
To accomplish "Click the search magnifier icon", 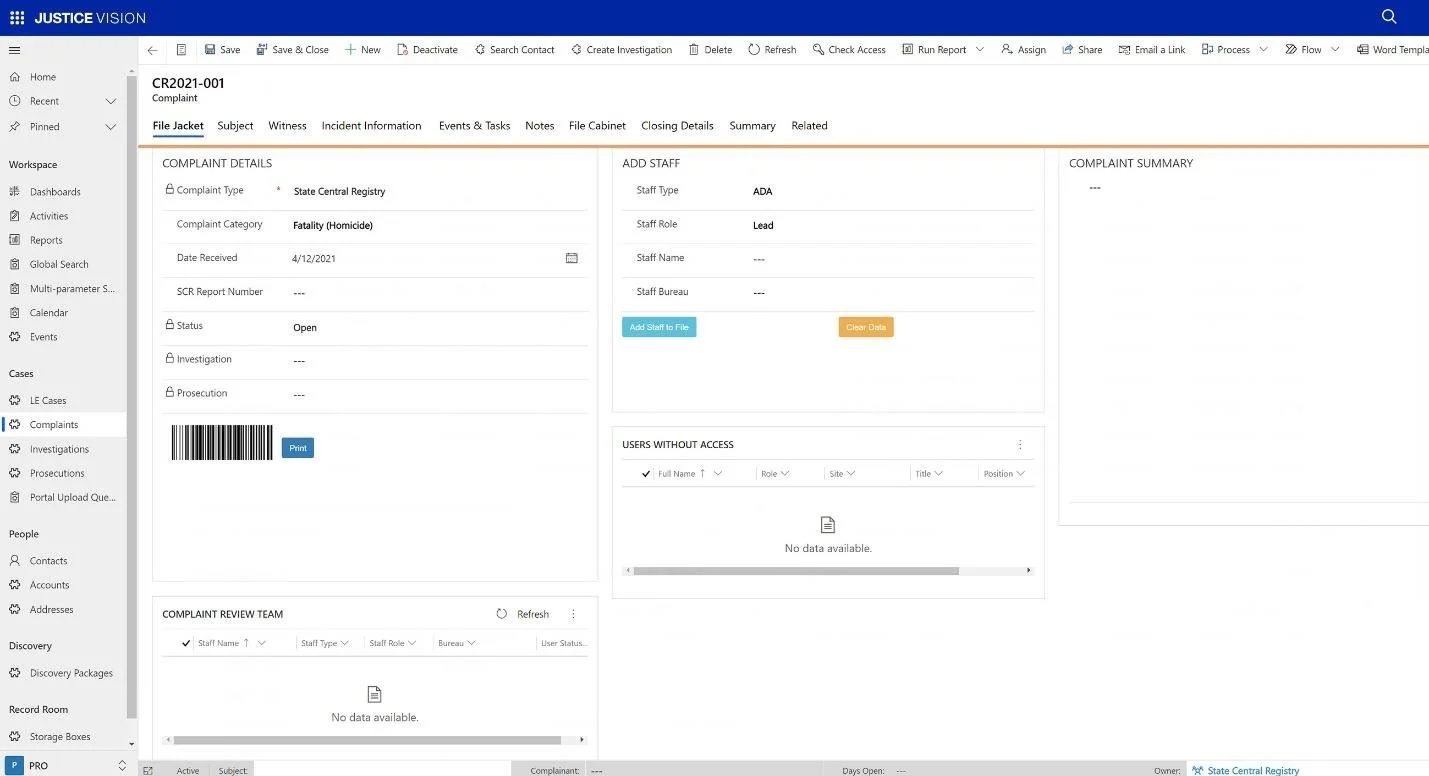I will [1389, 16].
